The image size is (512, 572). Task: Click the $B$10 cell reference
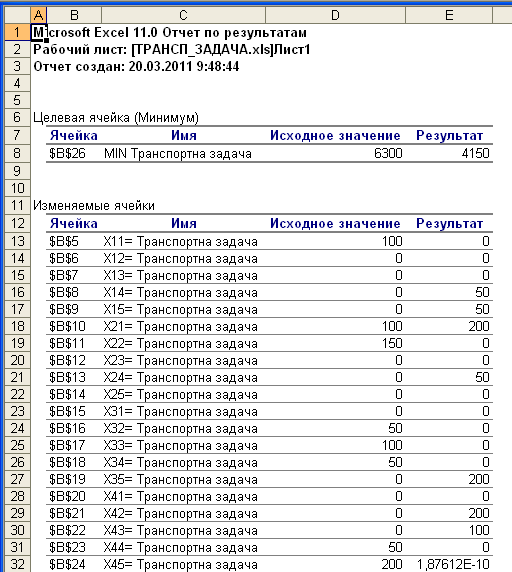[x=67, y=326]
